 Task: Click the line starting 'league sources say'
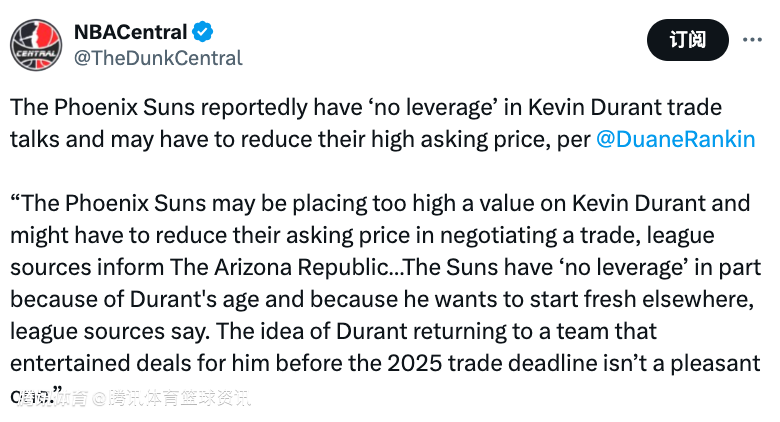coord(333,331)
